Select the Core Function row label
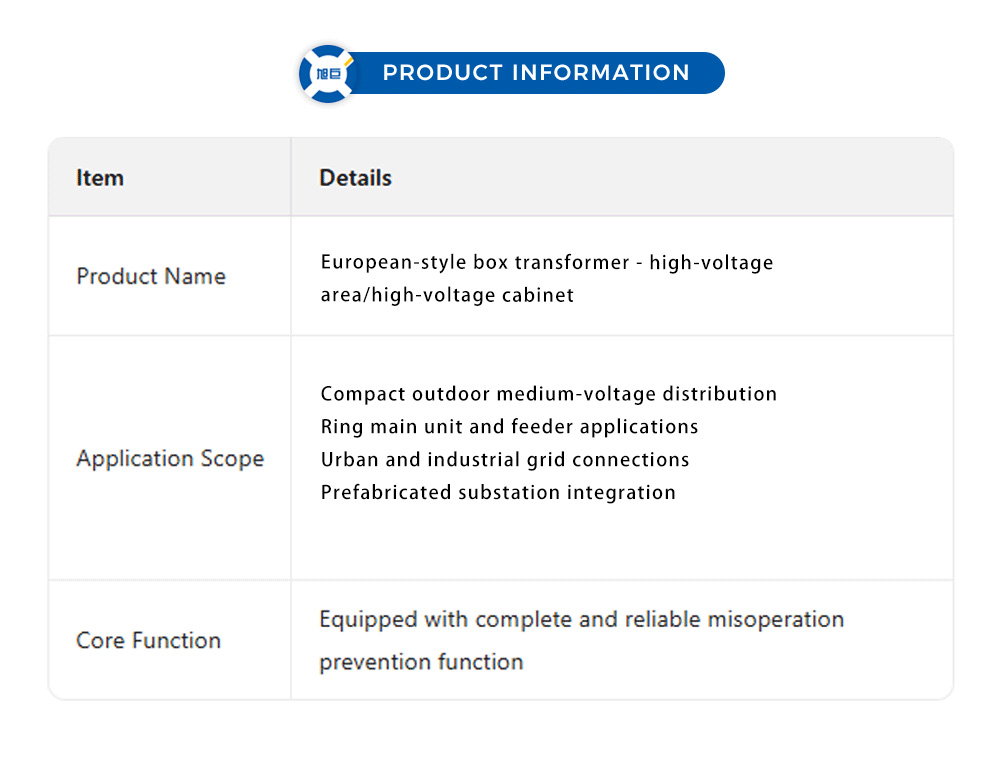This screenshot has height=760, width=1000. pos(148,641)
